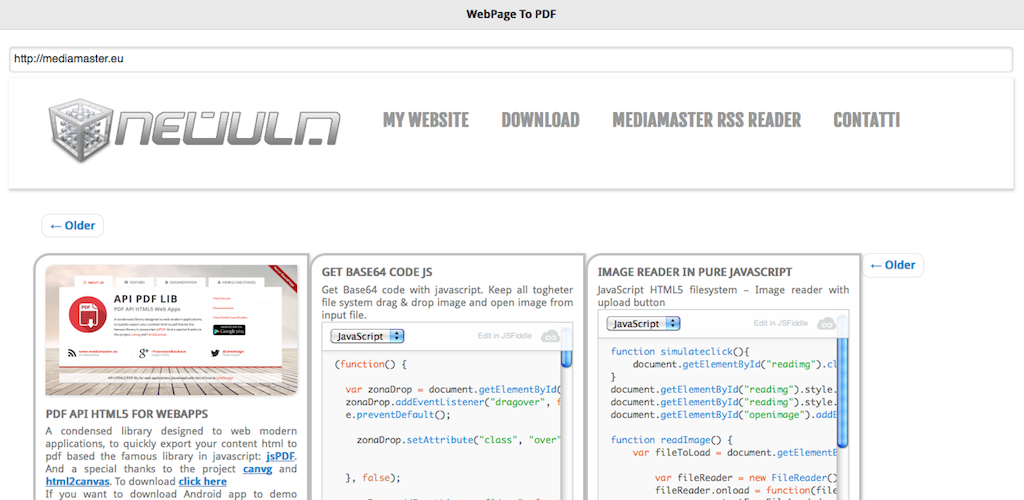Click the GET BASE64 CODE JS heading
Image resolution: width=1024 pixels, height=500 pixels.
click(x=377, y=272)
